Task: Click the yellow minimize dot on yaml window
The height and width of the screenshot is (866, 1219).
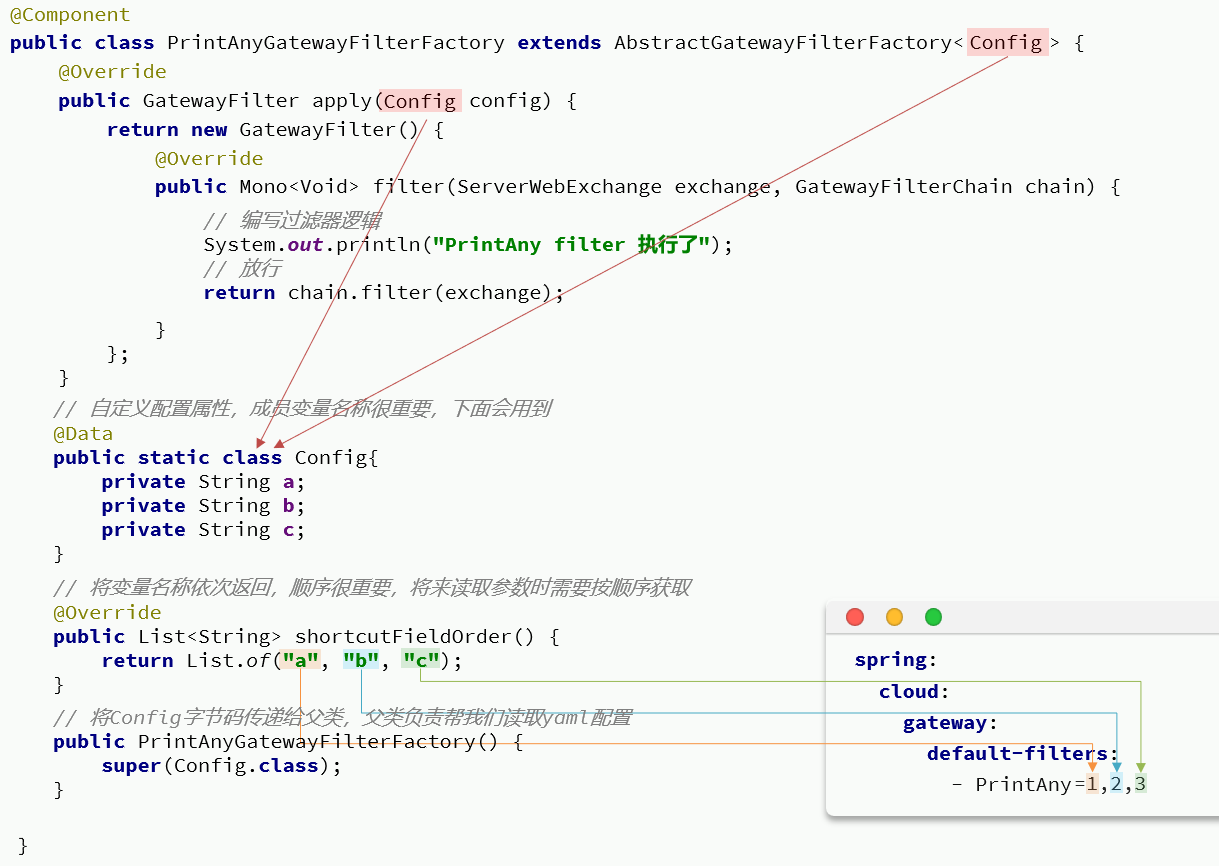Action: (894, 617)
